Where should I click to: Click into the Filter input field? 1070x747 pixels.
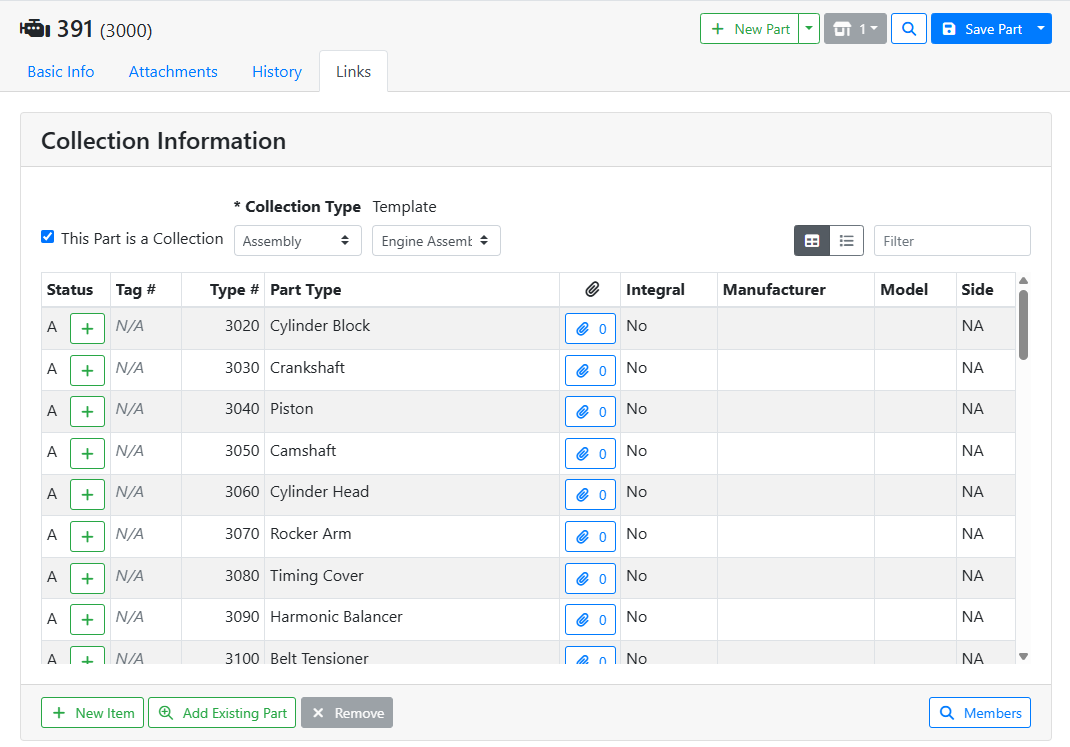952,241
